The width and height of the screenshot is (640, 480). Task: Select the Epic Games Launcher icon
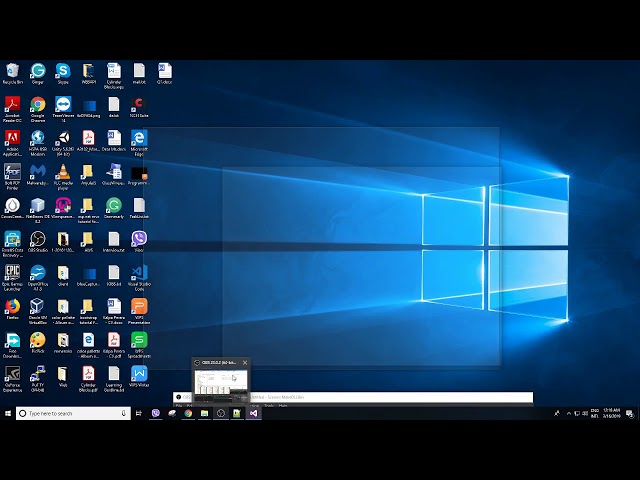[12, 278]
